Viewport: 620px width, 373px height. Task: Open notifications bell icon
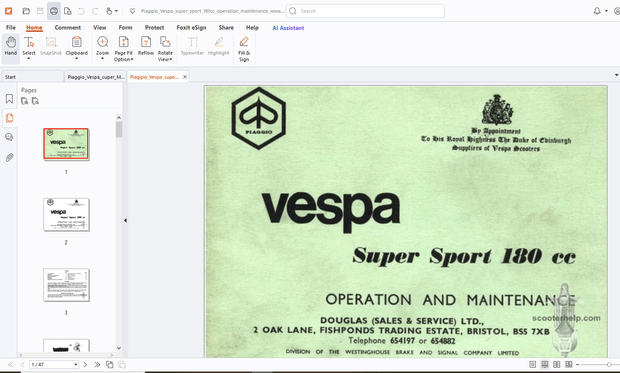[597, 11]
